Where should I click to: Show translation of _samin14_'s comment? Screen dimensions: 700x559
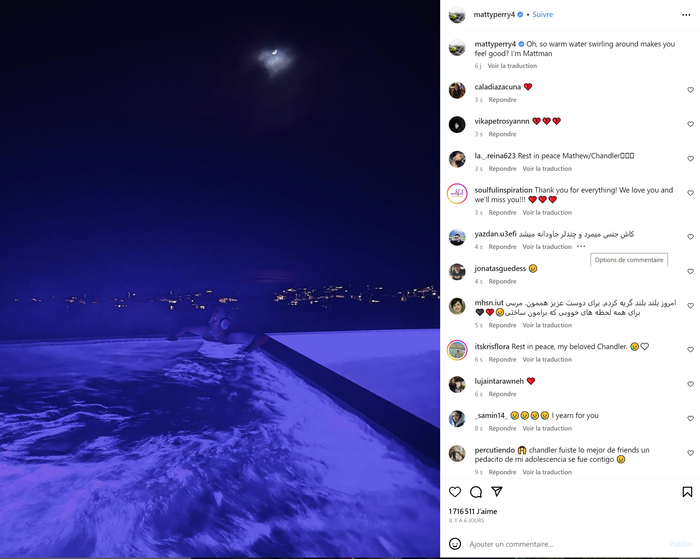point(547,428)
